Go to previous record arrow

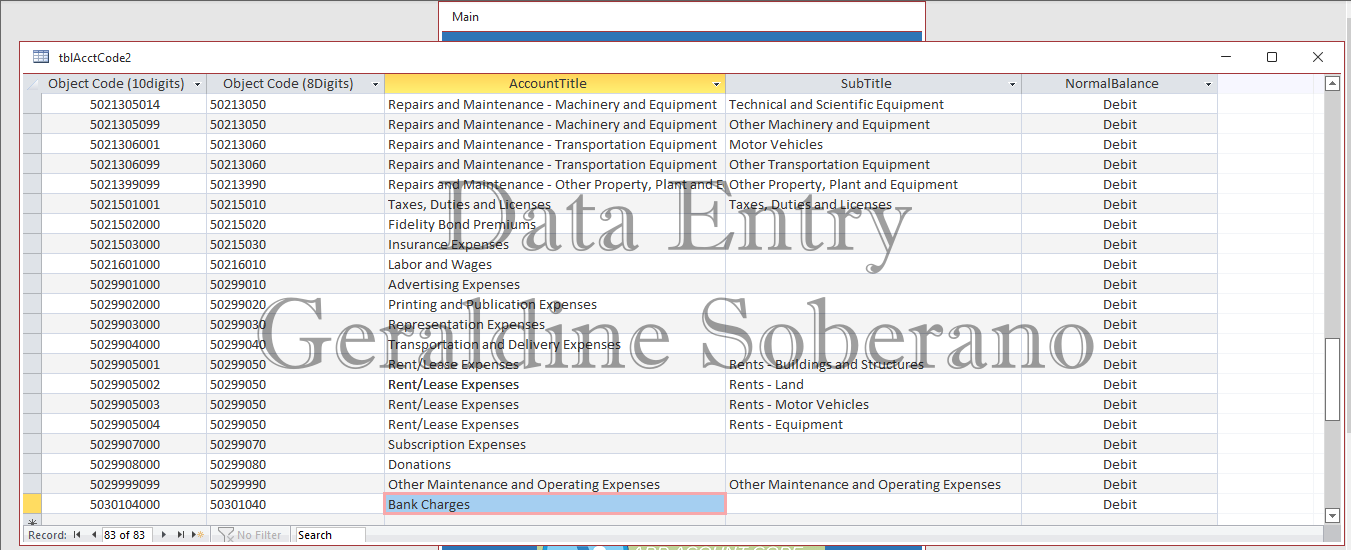tap(93, 535)
